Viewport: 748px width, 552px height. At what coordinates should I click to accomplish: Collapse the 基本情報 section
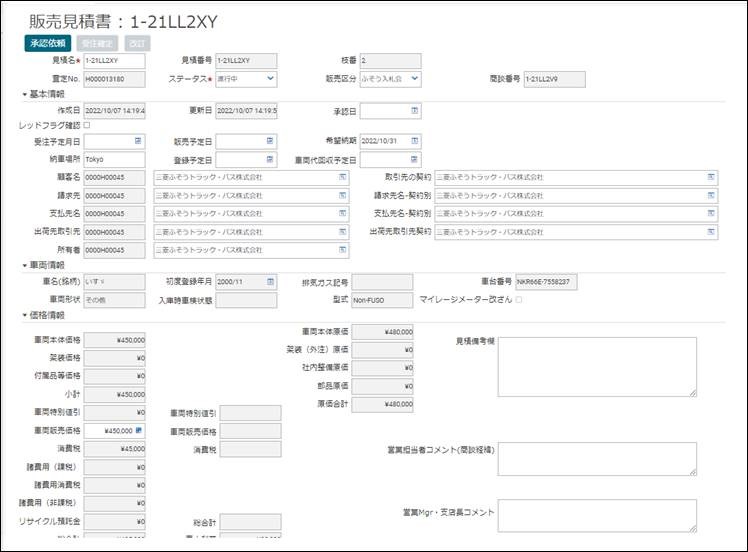tap(24, 94)
